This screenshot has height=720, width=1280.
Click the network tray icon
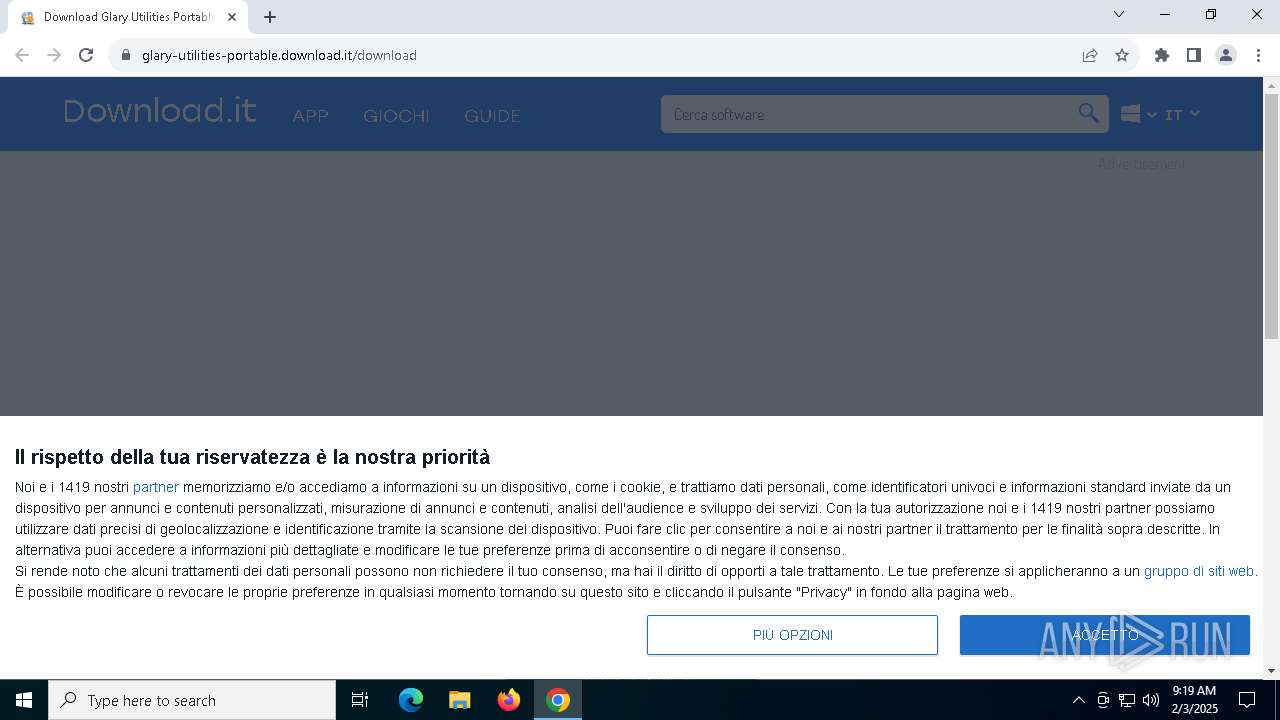[1127, 700]
